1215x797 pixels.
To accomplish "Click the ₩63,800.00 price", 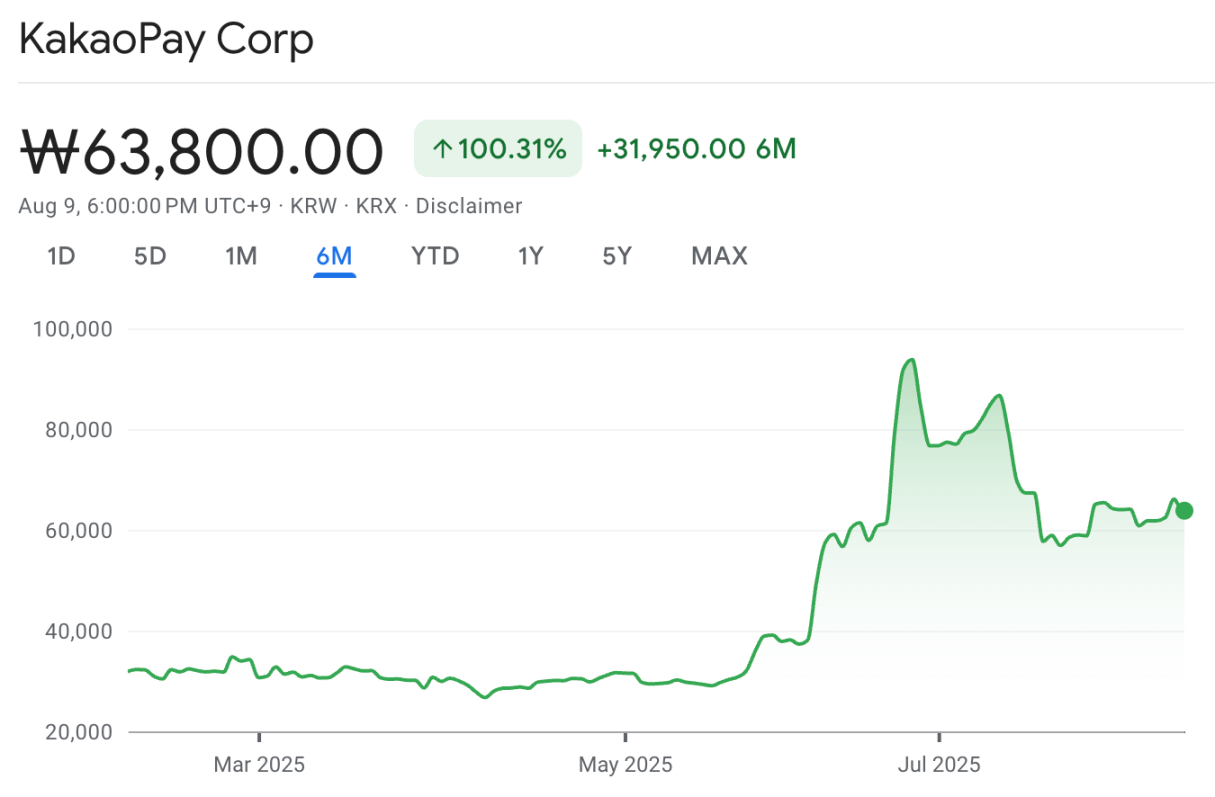I will click(202, 151).
